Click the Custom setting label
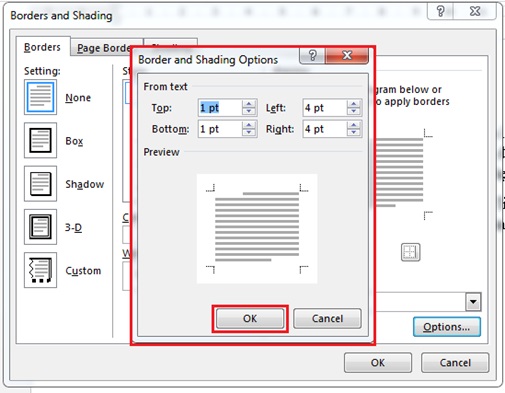This screenshot has width=505, height=393. (x=83, y=271)
